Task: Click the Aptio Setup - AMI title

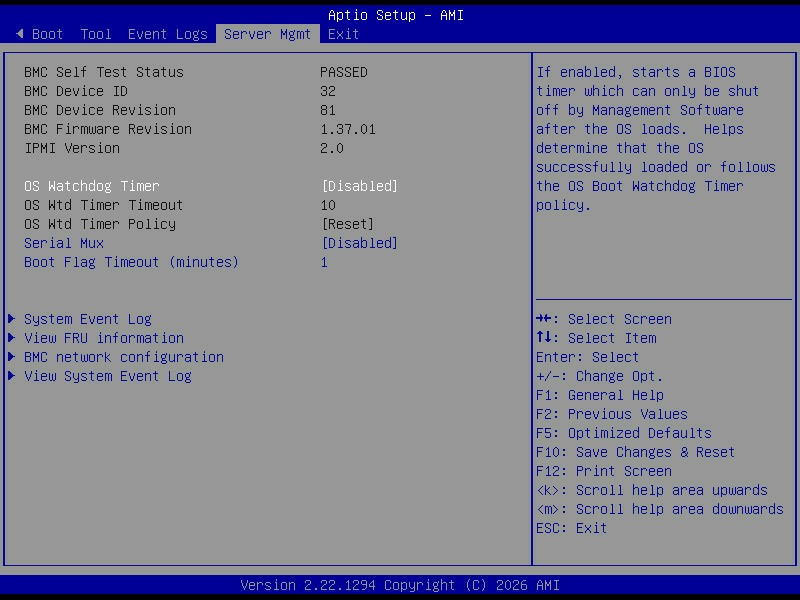Action: click(x=396, y=15)
